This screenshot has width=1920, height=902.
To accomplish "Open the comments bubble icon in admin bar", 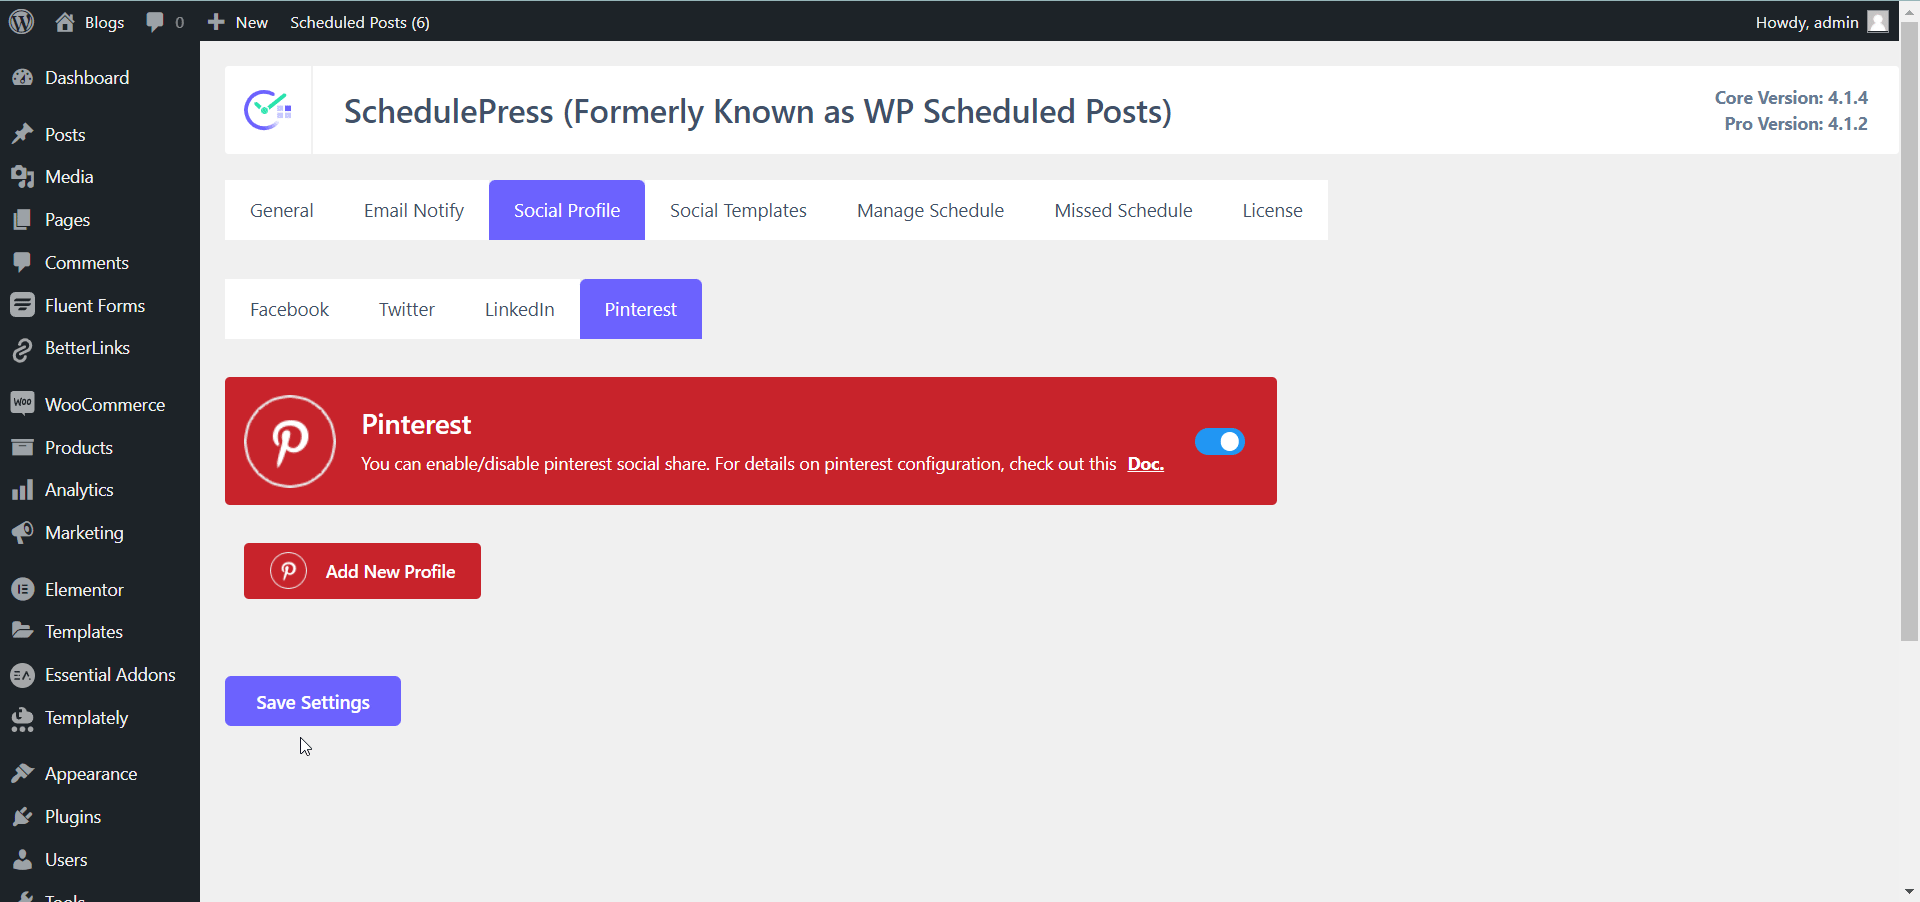I will (x=154, y=22).
